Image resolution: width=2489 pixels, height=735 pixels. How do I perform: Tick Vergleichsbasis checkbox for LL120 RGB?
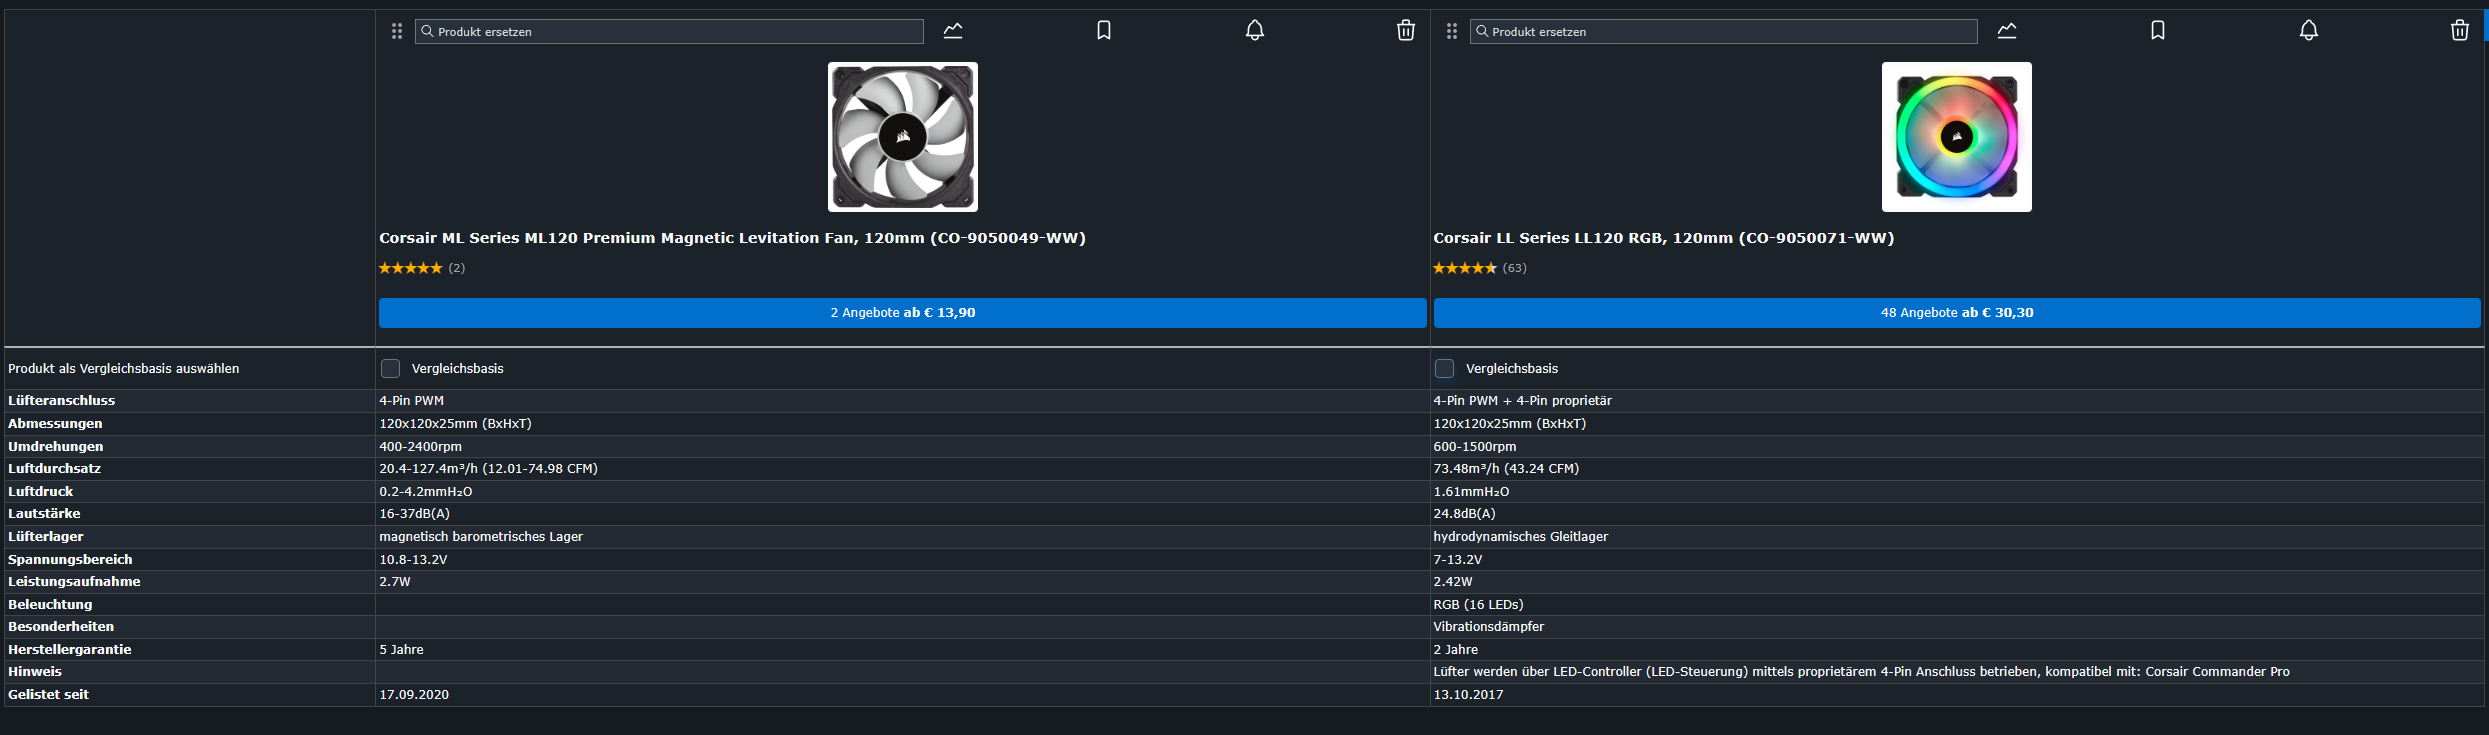[x=1445, y=369]
